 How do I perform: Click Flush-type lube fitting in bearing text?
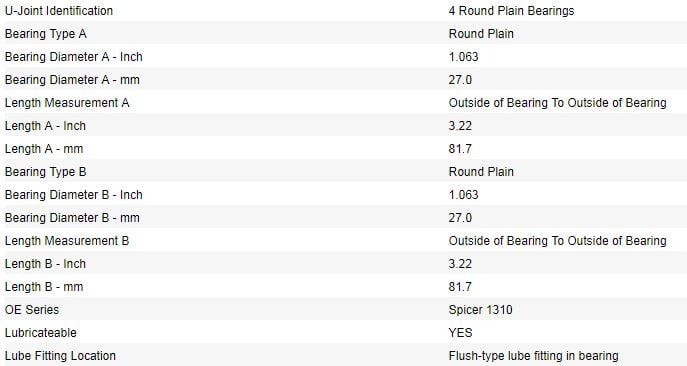click(x=533, y=355)
